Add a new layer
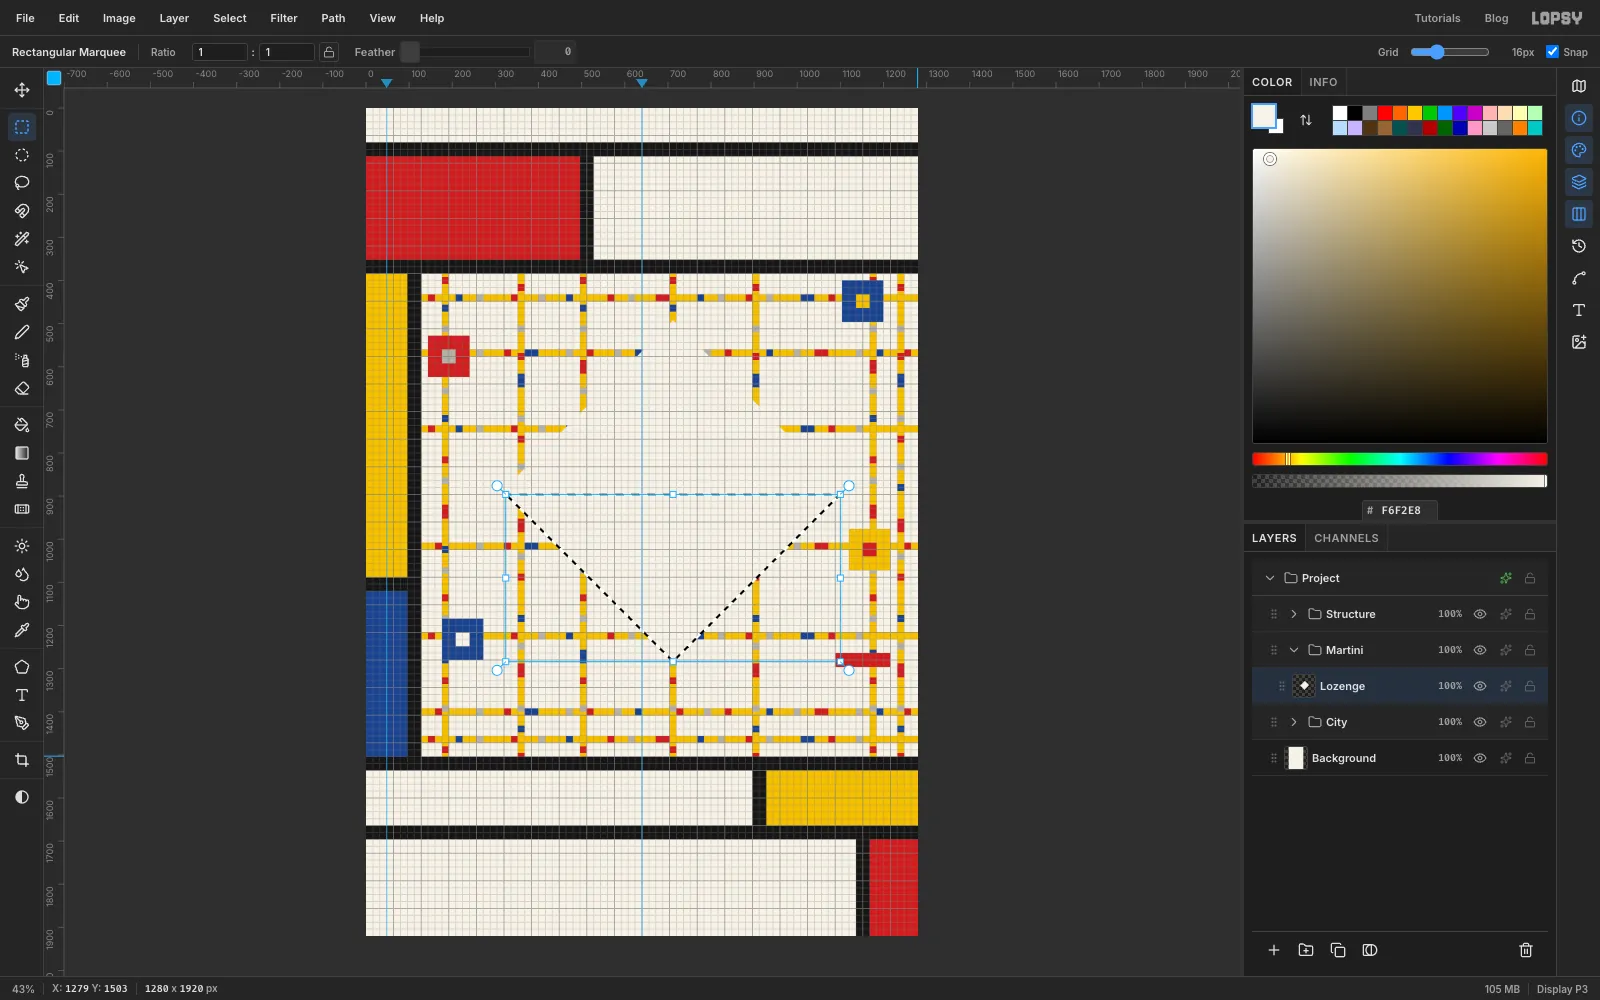Screen dimensions: 1600x1000 coord(1274,950)
